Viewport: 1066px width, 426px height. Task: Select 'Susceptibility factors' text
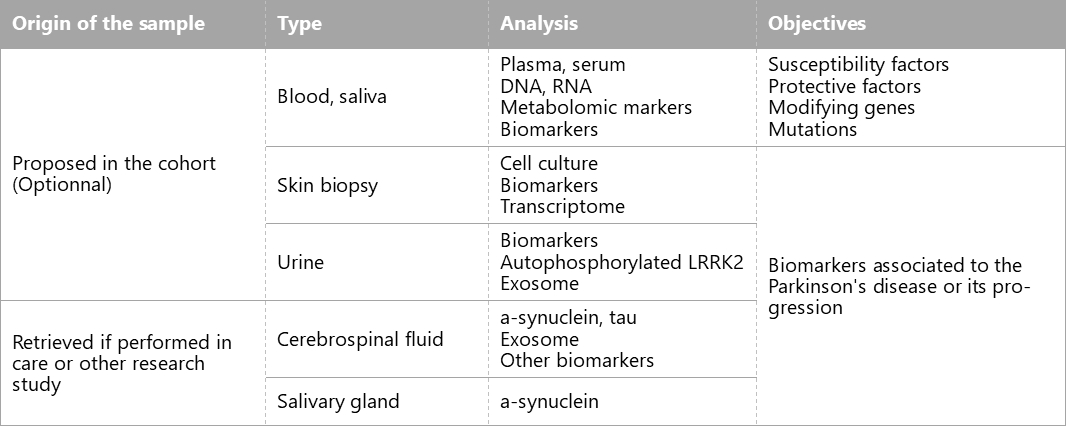[x=859, y=65]
